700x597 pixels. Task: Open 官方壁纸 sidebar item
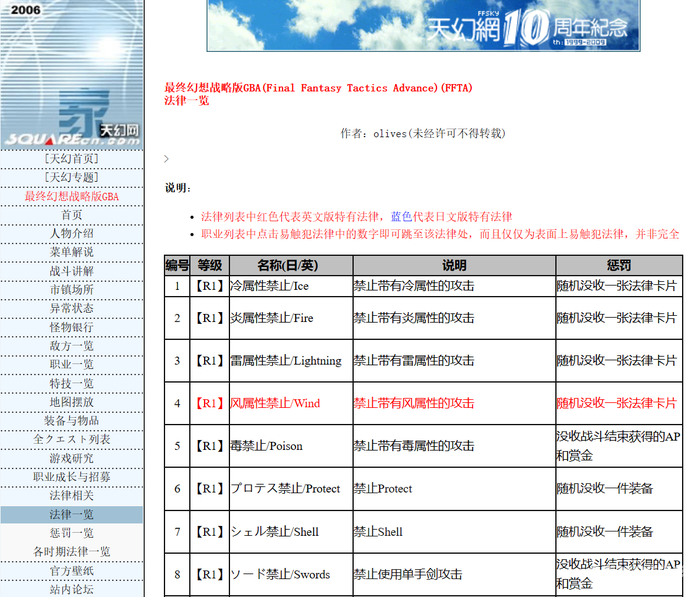[71, 571]
